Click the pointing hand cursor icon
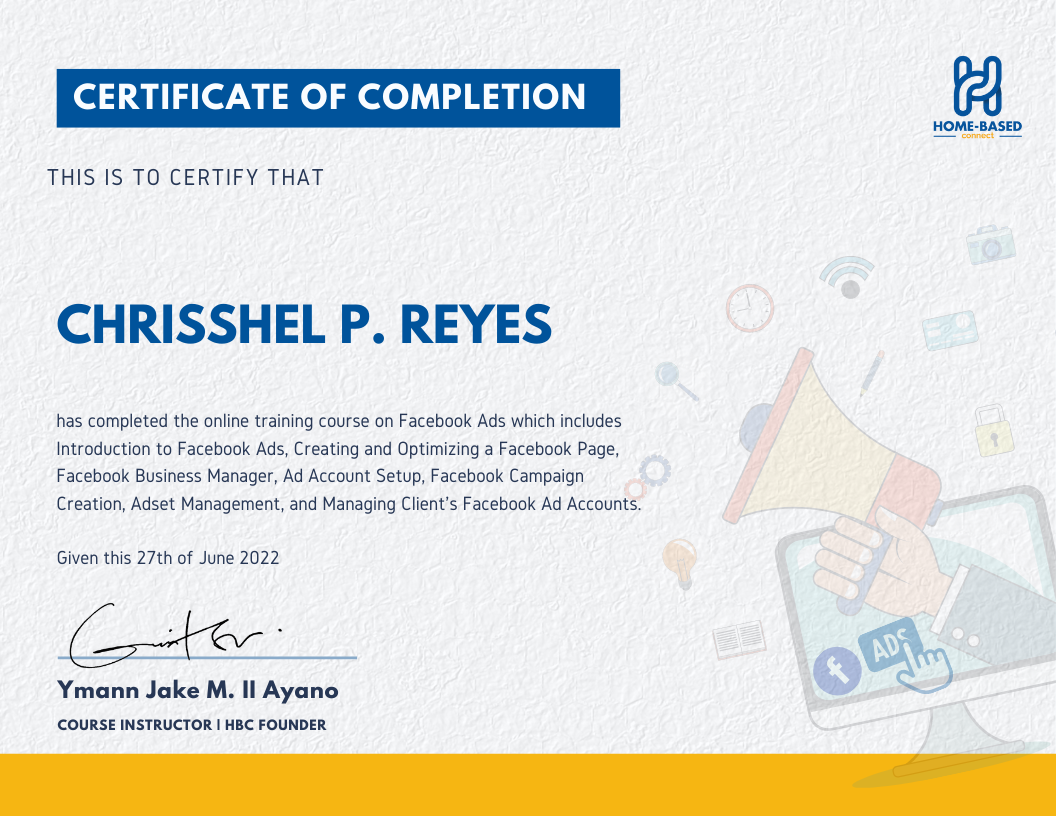 925,667
